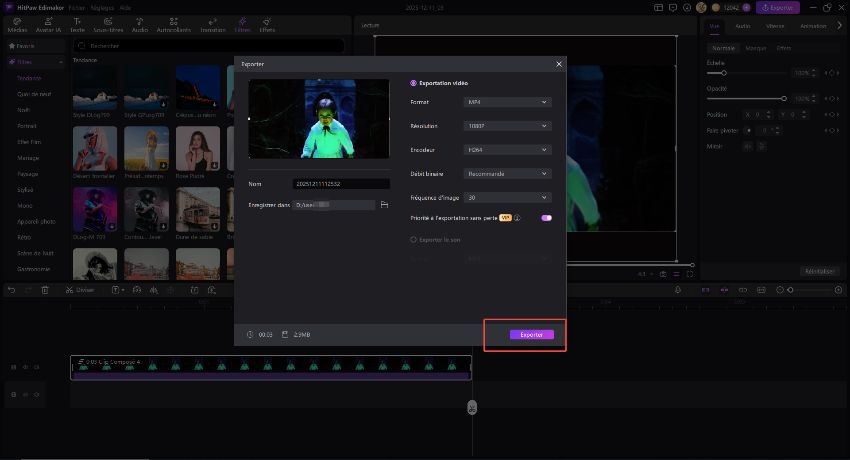Click the Enregistrer dans path field
850x460 pixels.
[333, 205]
